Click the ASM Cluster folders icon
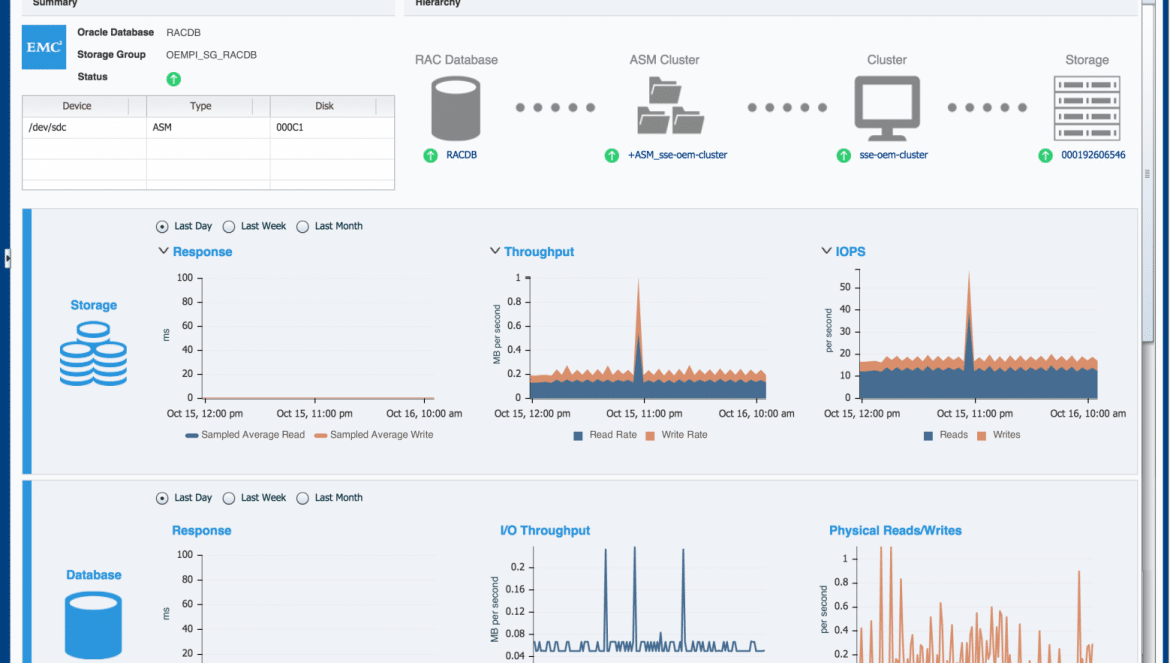This screenshot has width=1170, height=663. 671,105
